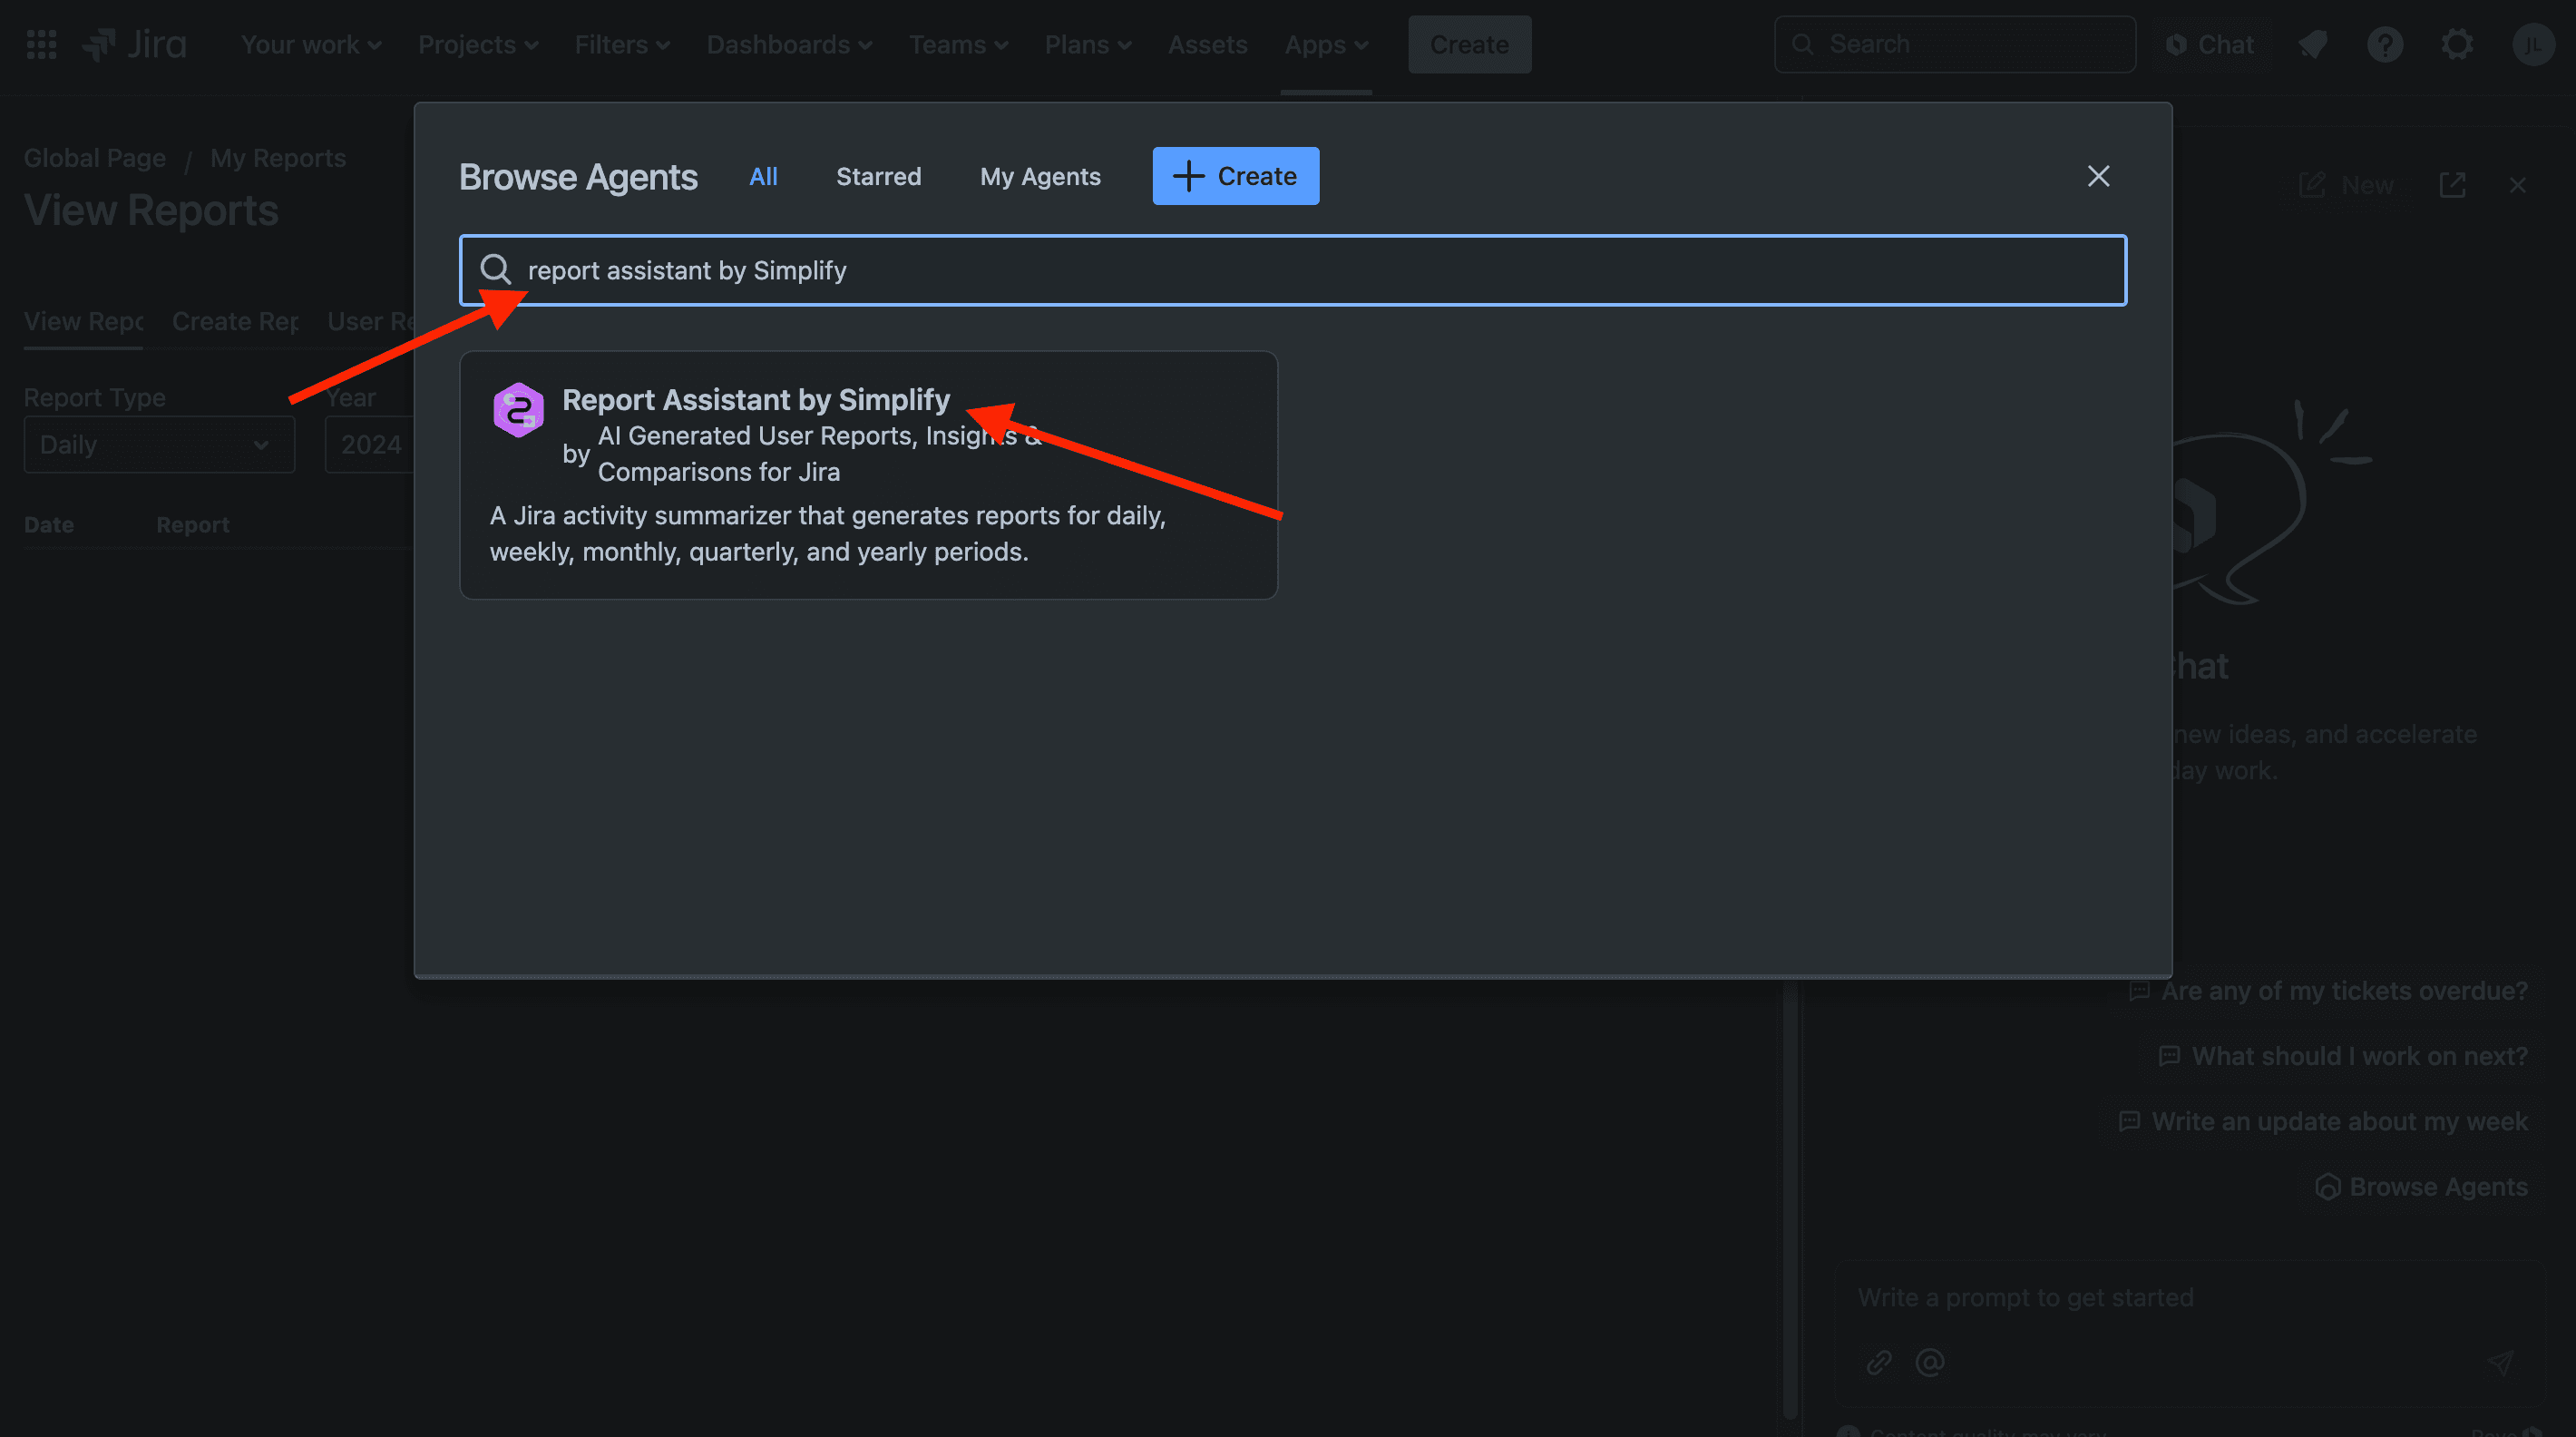This screenshot has height=1437, width=2576.
Task: Click the Date column header
Action: 49,524
